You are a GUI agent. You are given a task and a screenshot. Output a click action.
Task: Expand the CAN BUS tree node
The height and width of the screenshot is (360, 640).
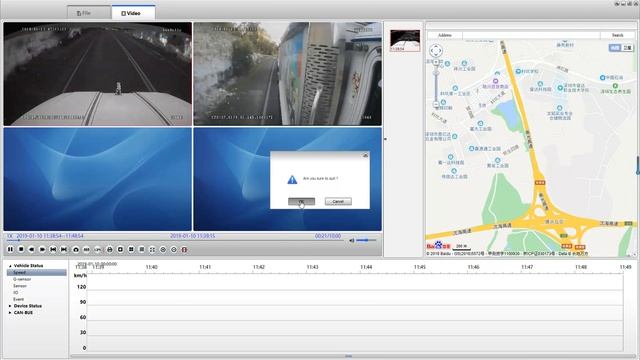(x=10, y=313)
